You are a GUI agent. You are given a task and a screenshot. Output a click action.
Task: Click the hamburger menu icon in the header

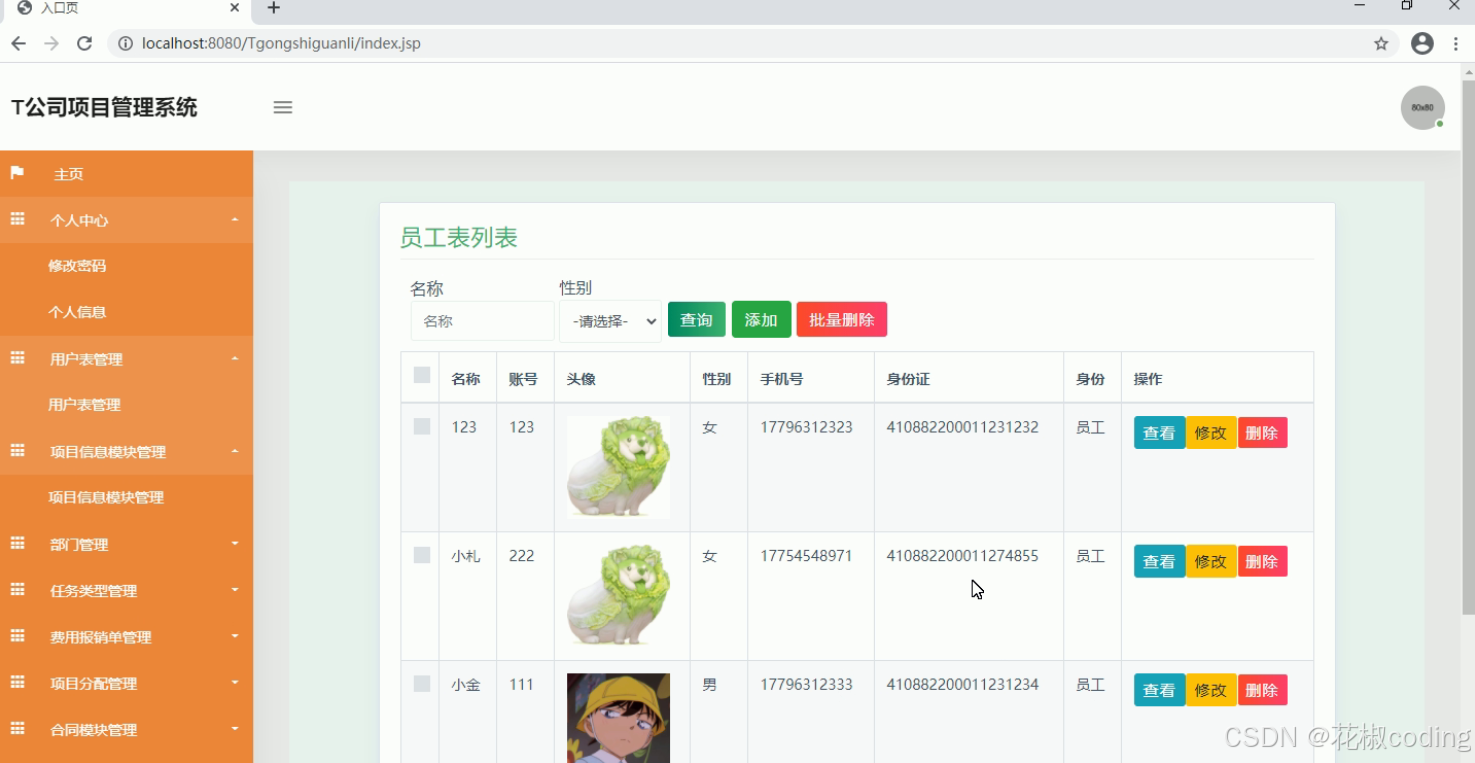(x=283, y=107)
